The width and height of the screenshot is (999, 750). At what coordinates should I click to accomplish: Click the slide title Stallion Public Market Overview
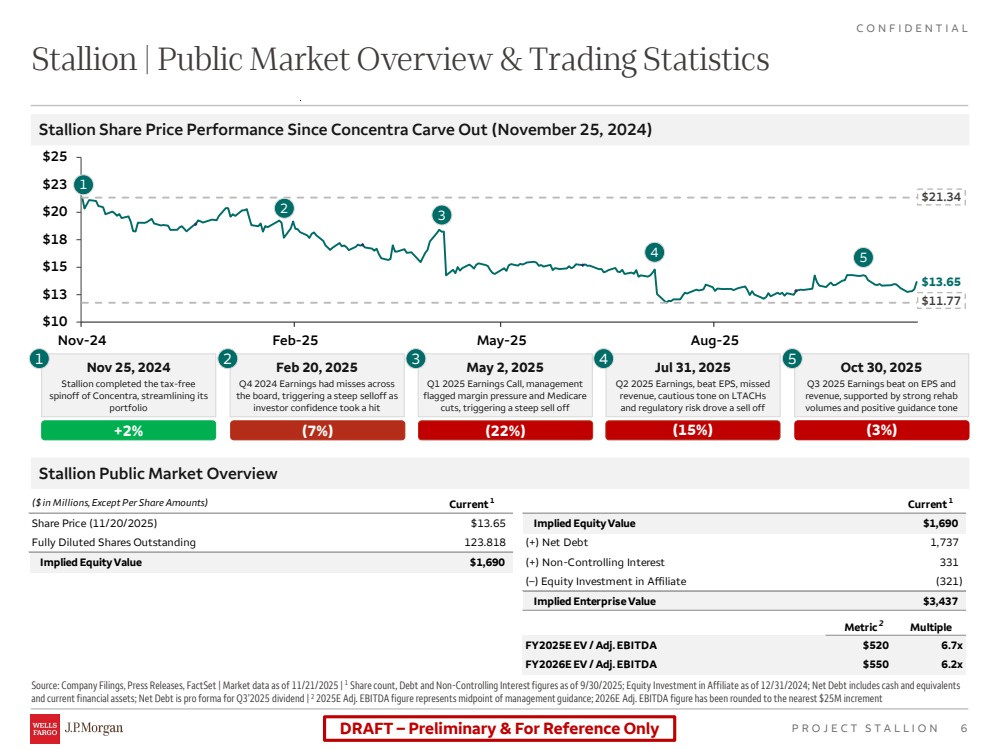pyautogui.click(x=401, y=59)
